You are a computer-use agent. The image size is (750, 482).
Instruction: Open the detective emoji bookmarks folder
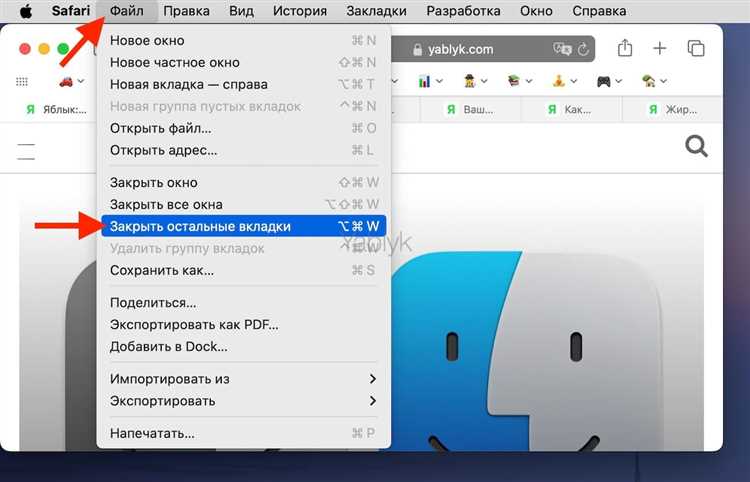pyautogui.click(x=474, y=81)
